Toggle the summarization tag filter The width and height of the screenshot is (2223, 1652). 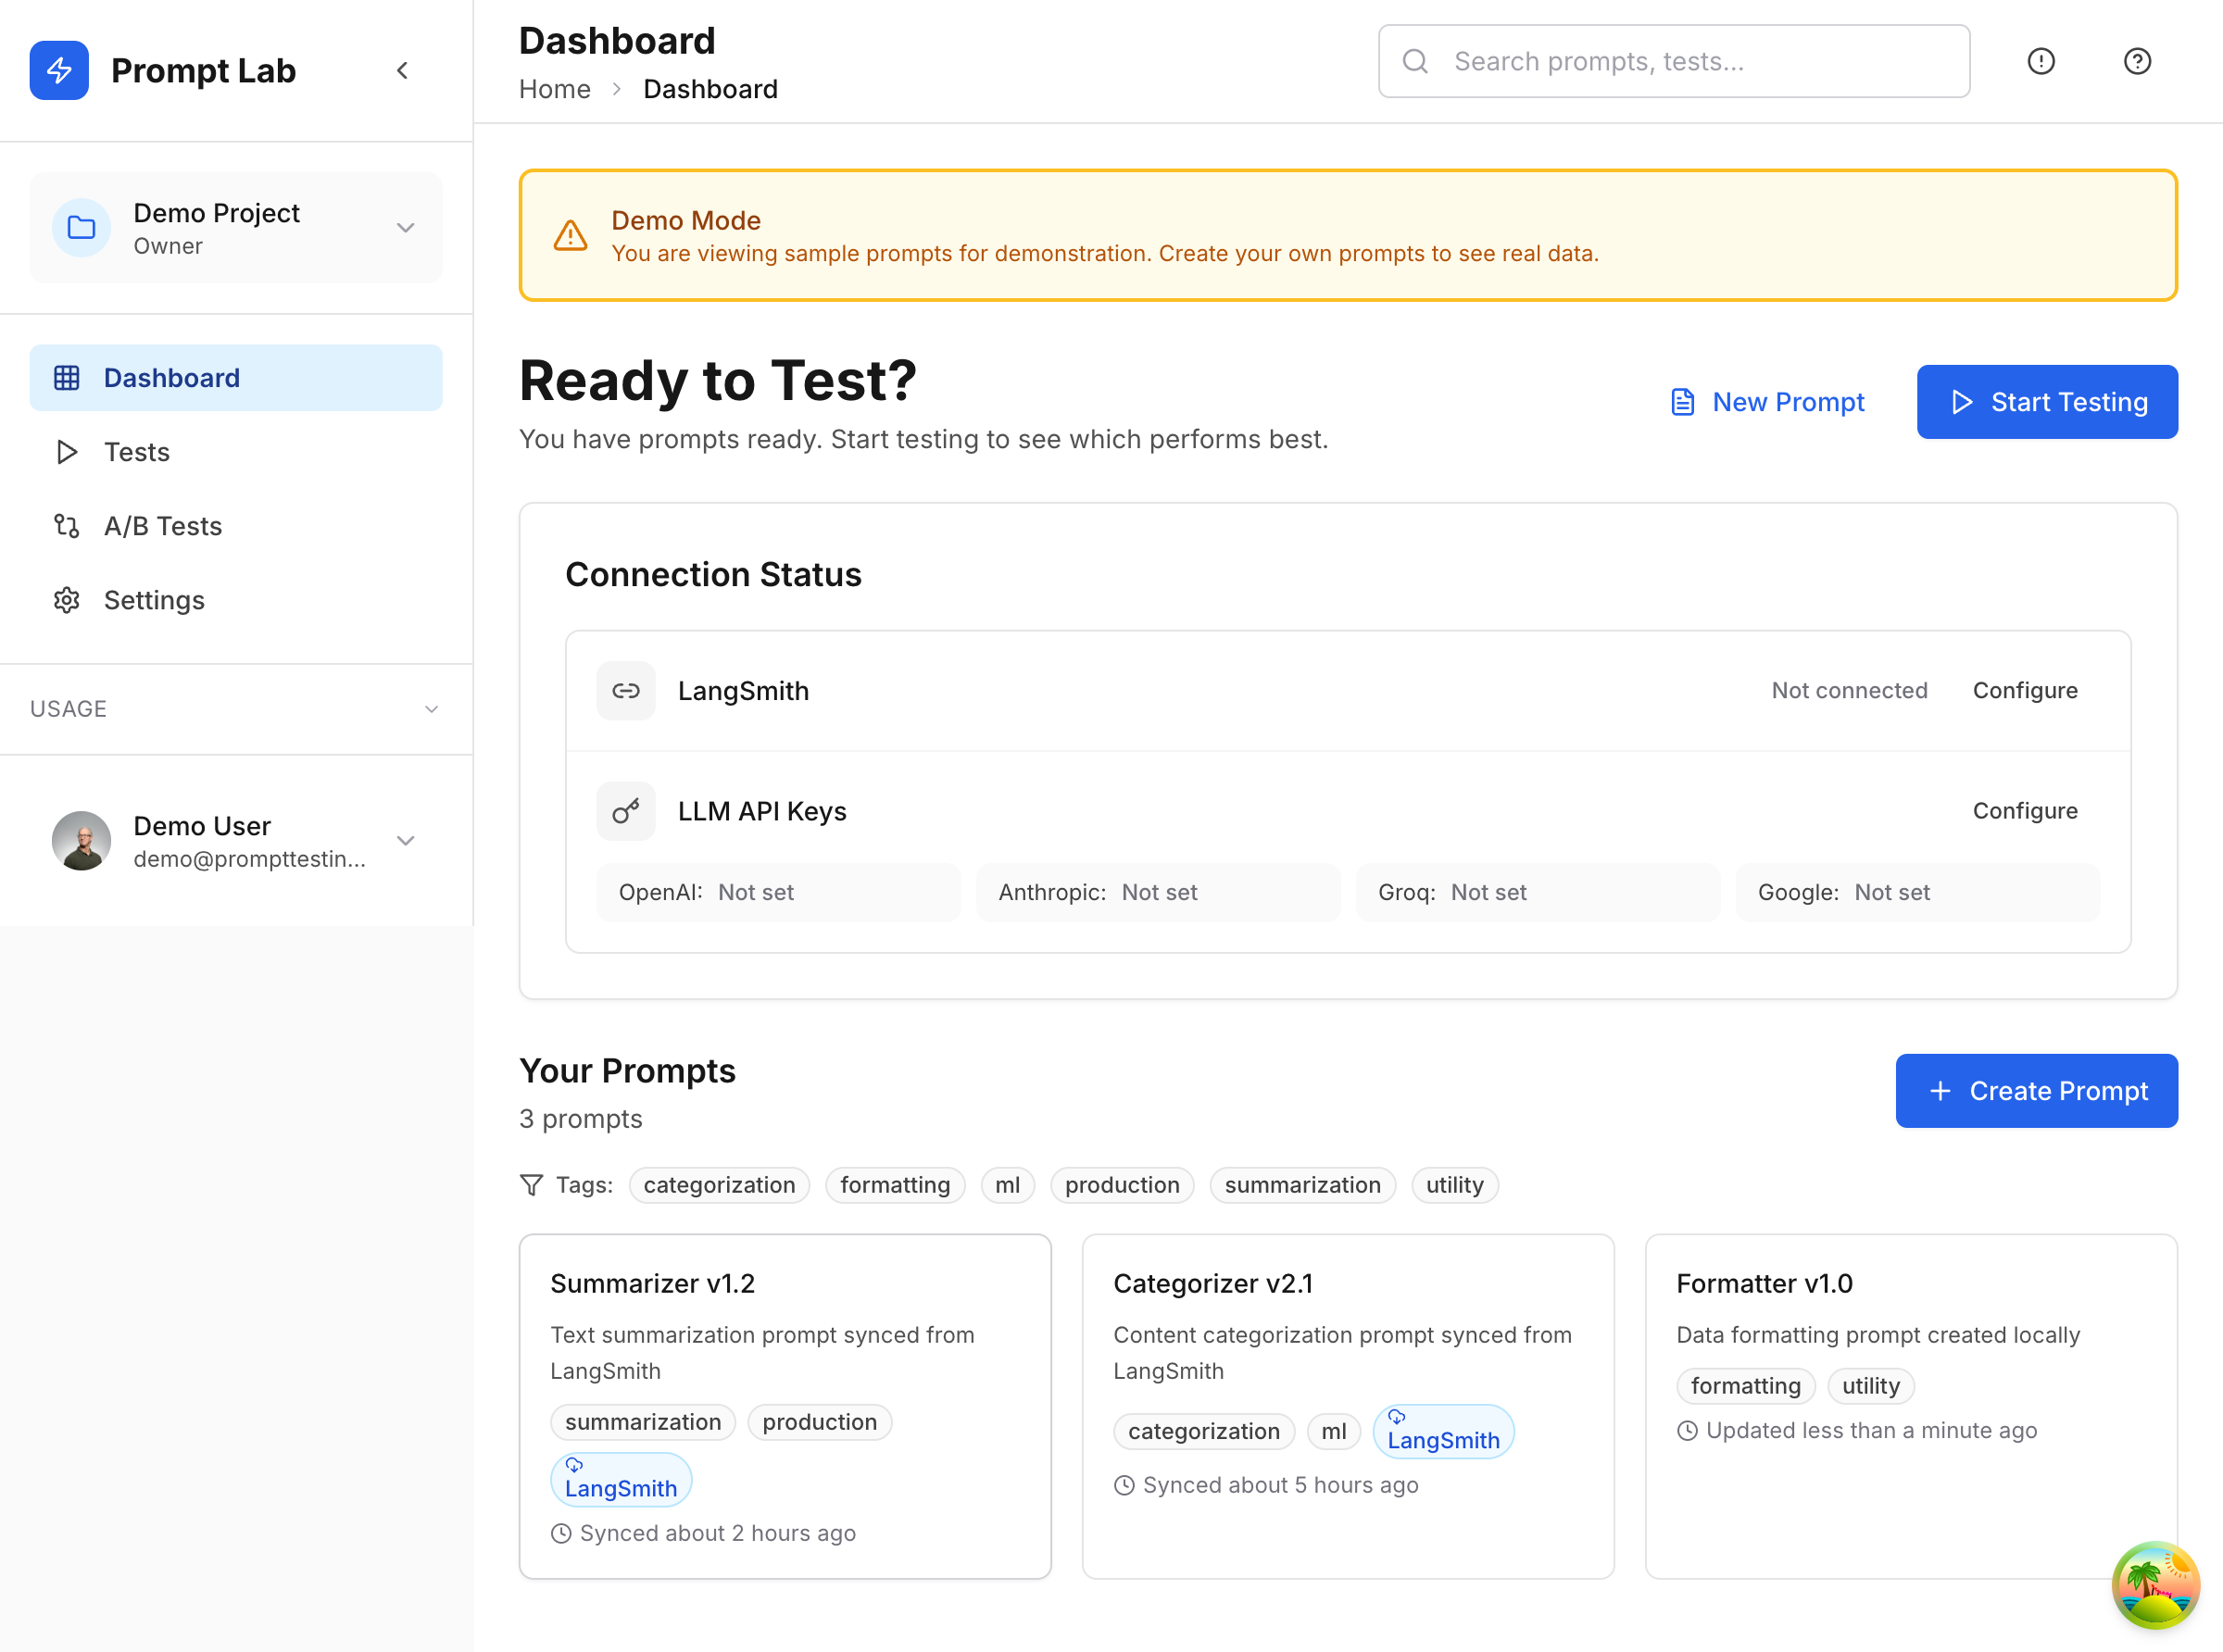pyautogui.click(x=1302, y=1185)
